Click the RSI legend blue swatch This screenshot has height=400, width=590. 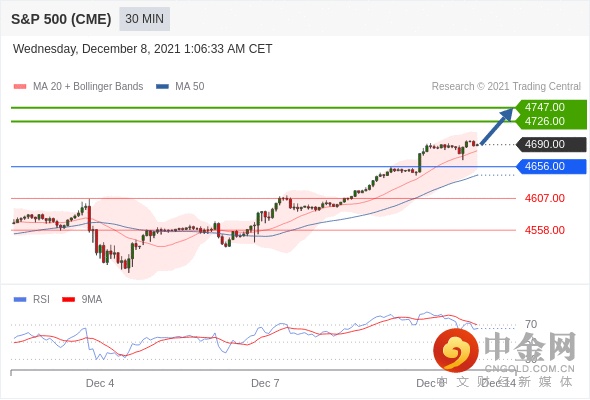(20, 300)
